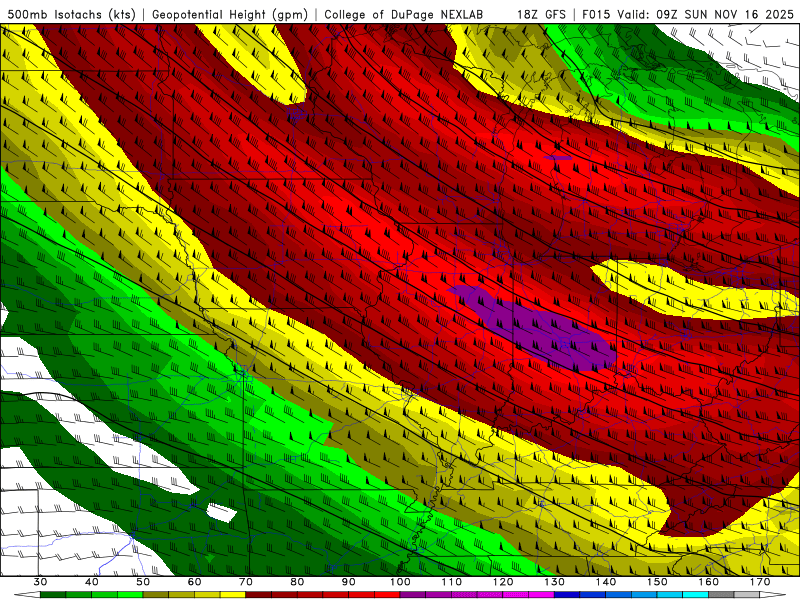Click the colorbar label '50'
The image size is (800, 600).
(x=143, y=582)
